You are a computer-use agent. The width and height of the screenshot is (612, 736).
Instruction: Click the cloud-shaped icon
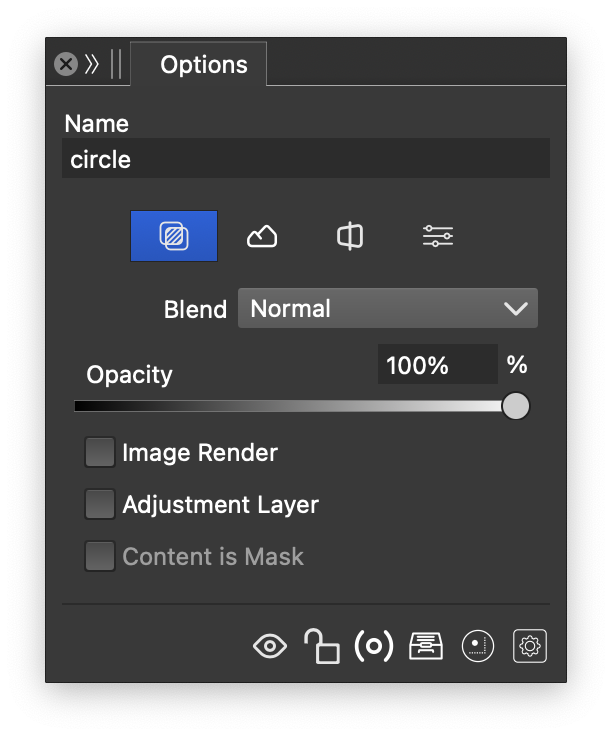coord(262,236)
